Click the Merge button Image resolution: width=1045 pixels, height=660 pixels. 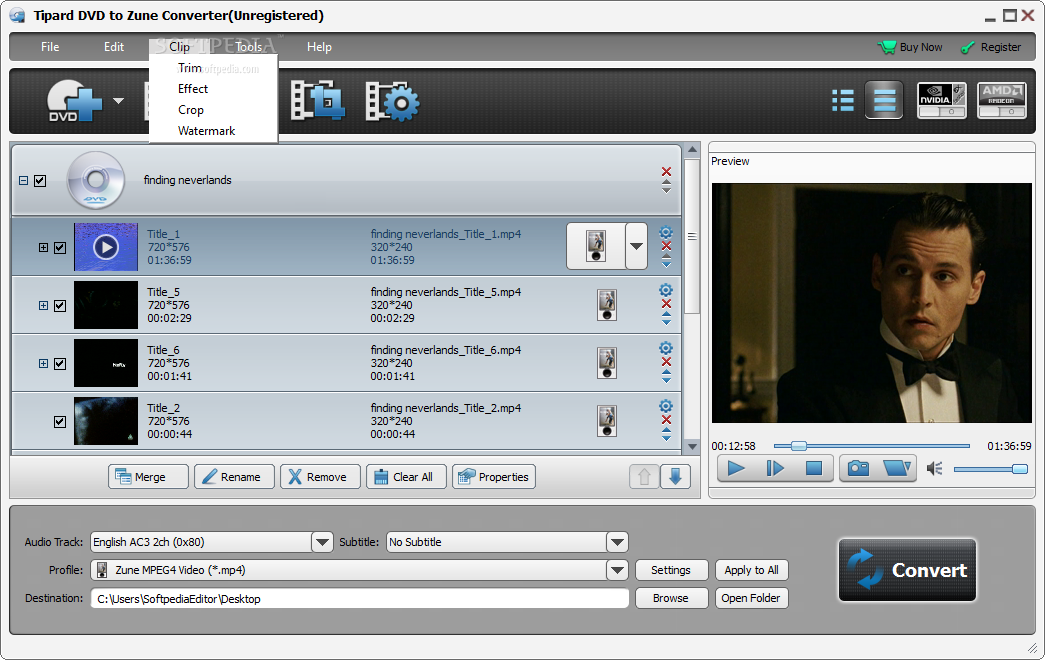(x=148, y=477)
